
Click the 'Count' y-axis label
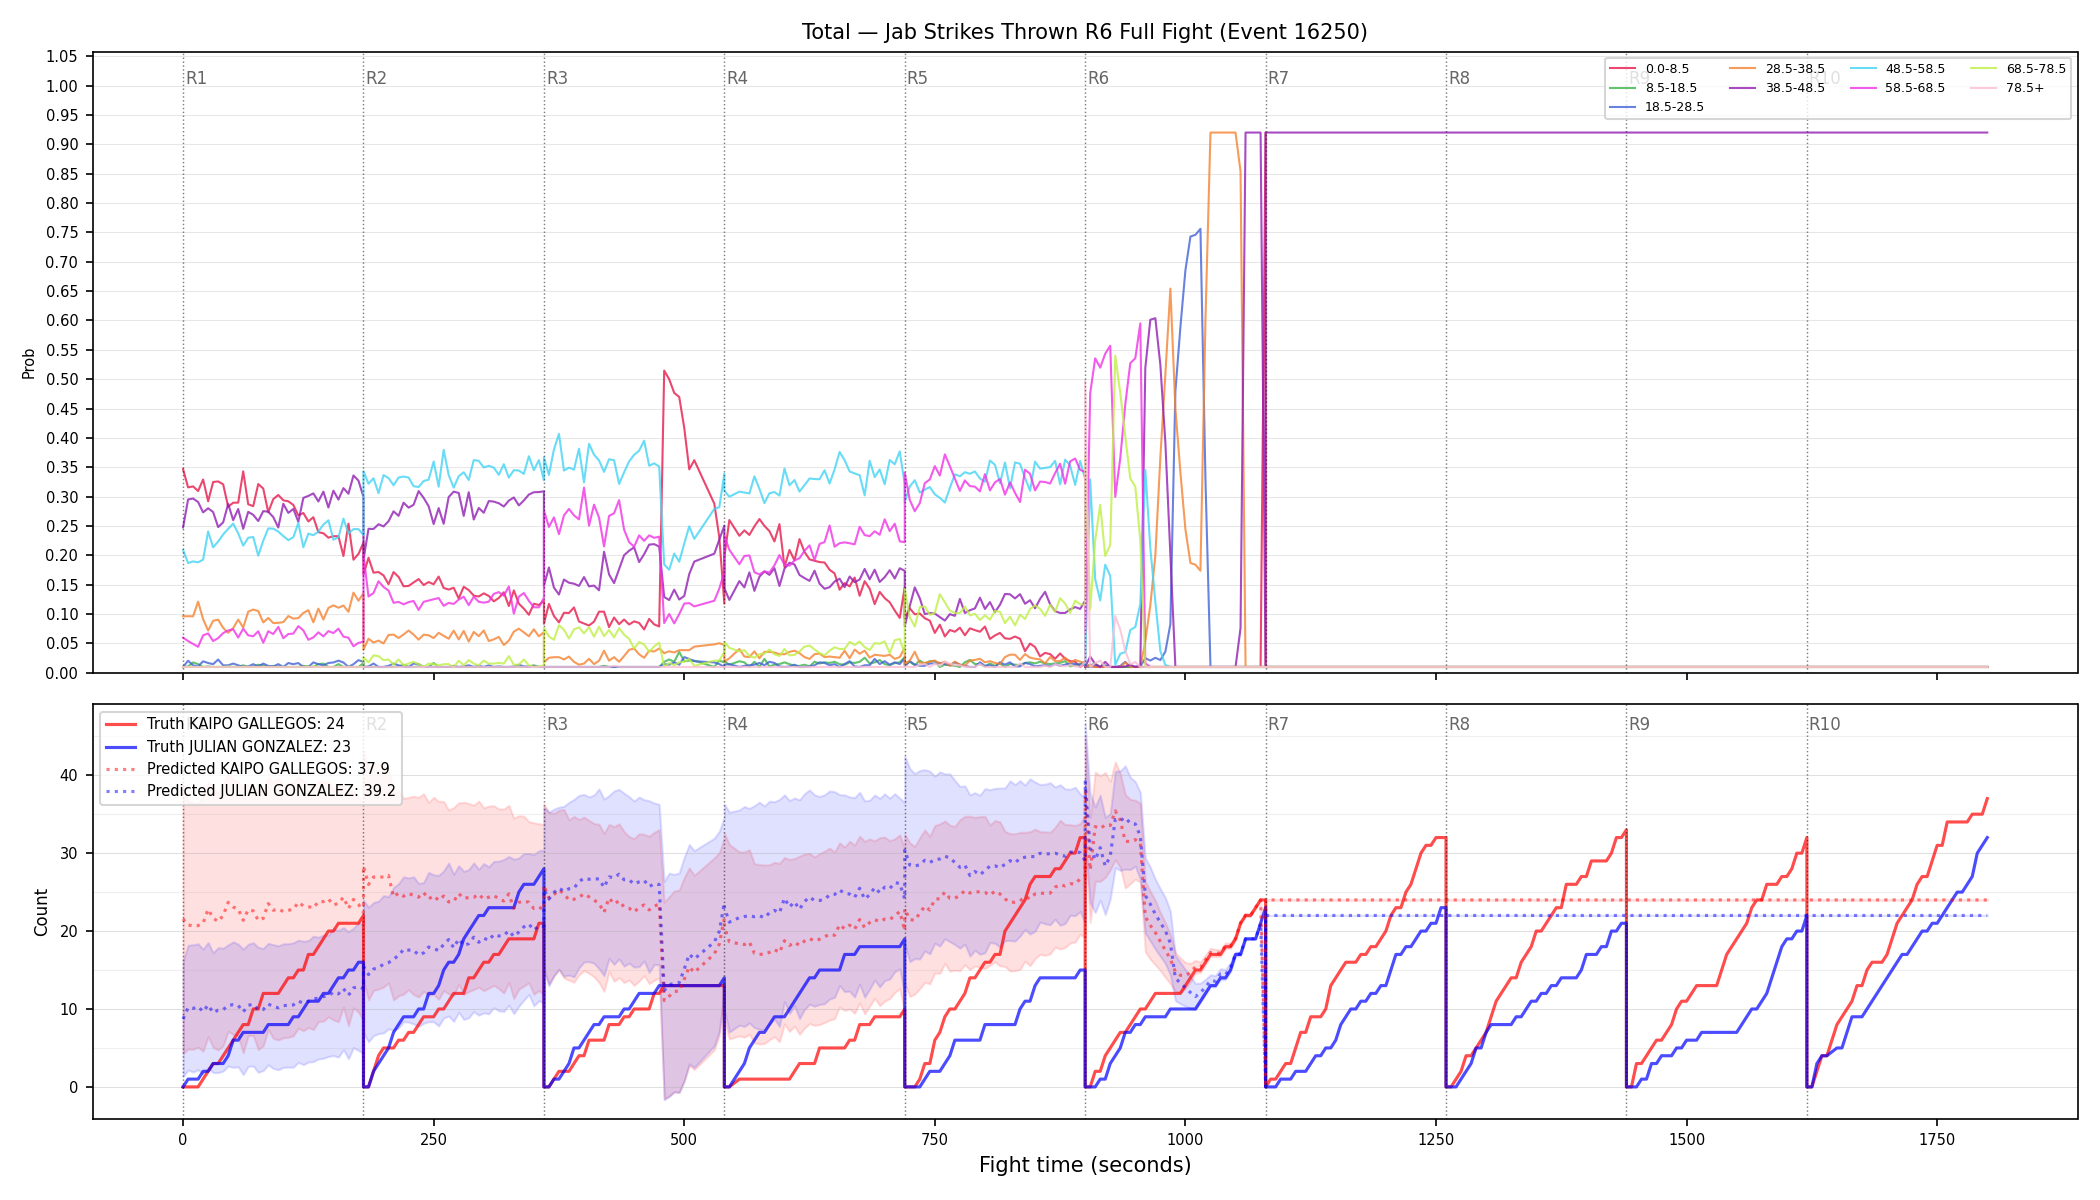point(41,912)
